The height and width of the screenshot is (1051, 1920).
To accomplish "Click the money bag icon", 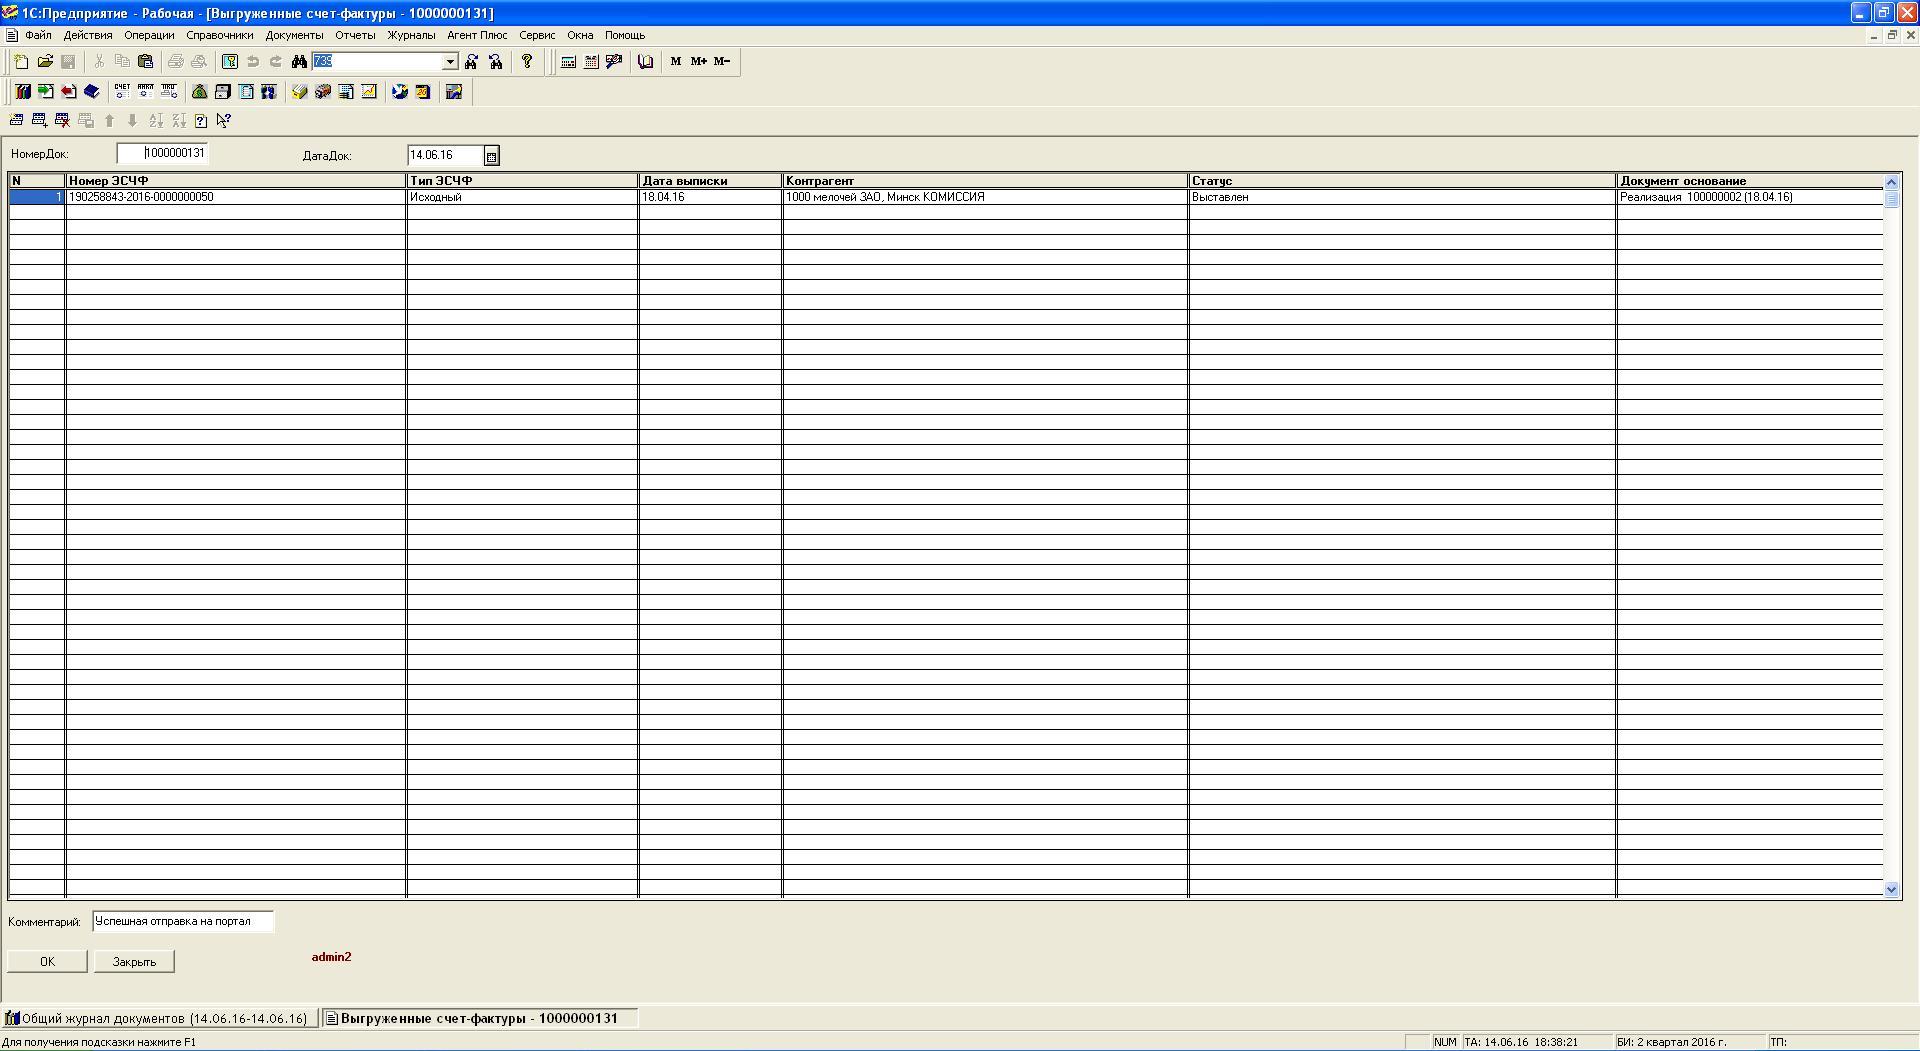I will 199,92.
